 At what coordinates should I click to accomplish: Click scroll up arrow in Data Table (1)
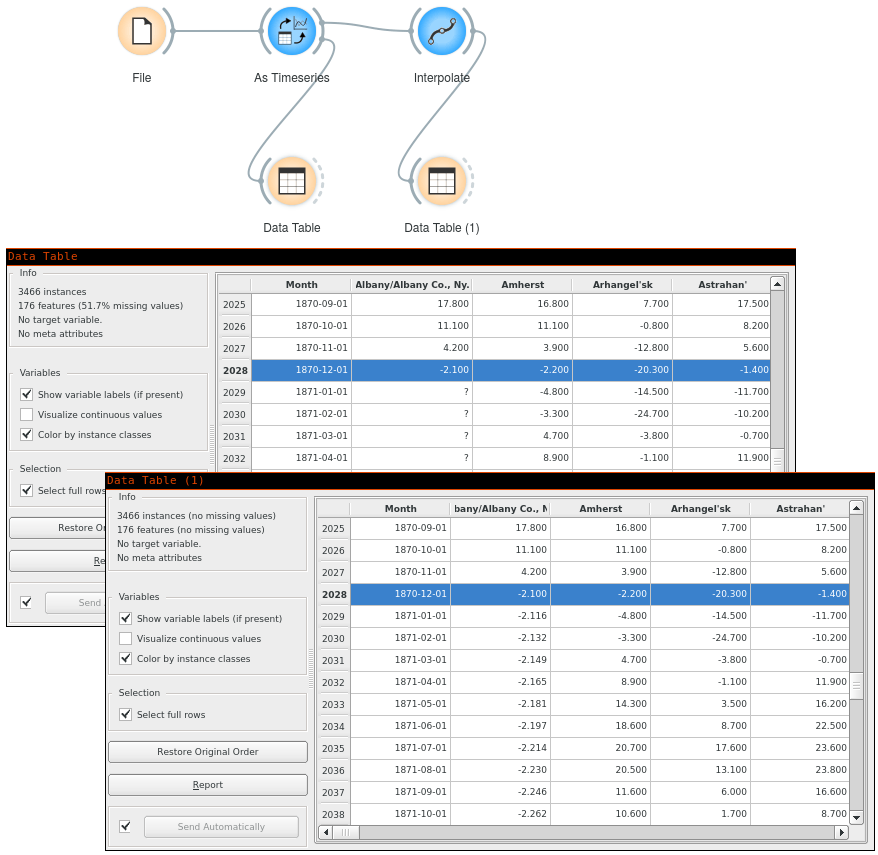click(856, 507)
